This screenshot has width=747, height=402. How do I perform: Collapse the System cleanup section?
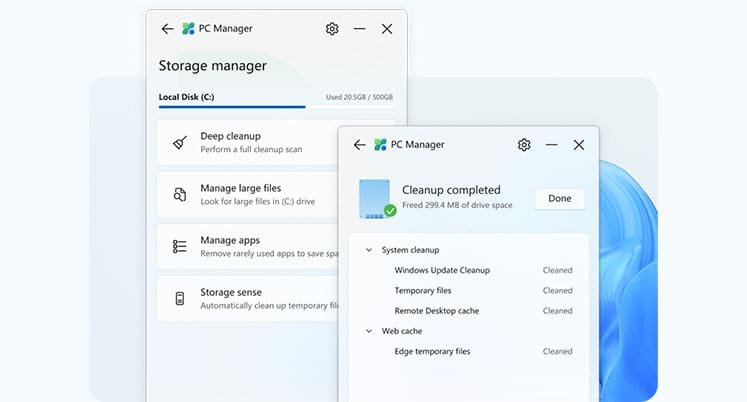pyautogui.click(x=369, y=250)
